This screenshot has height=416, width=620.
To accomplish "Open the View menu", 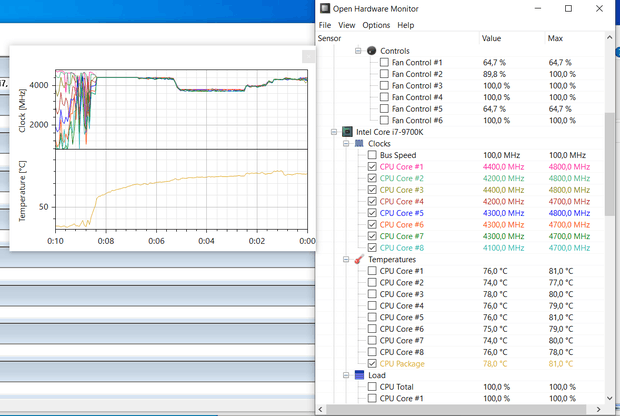I will pos(346,25).
